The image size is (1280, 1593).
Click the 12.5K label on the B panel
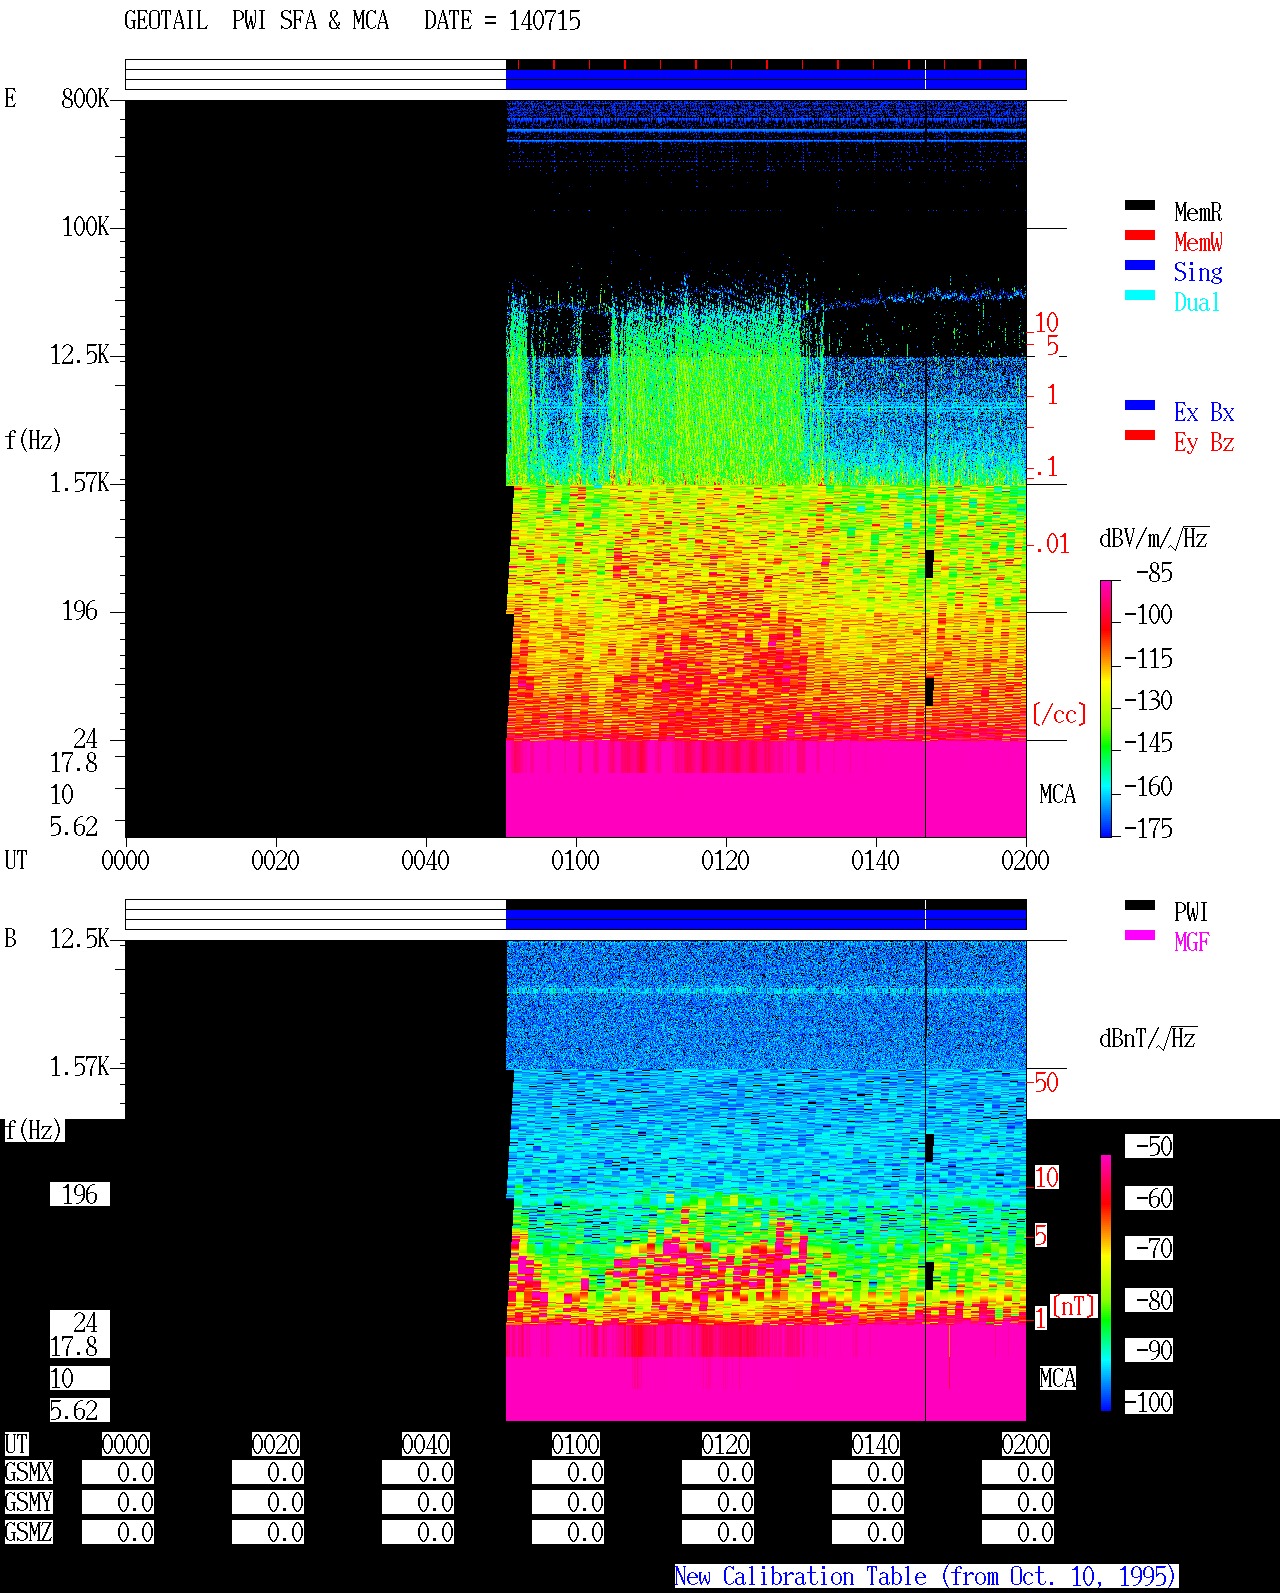point(80,939)
